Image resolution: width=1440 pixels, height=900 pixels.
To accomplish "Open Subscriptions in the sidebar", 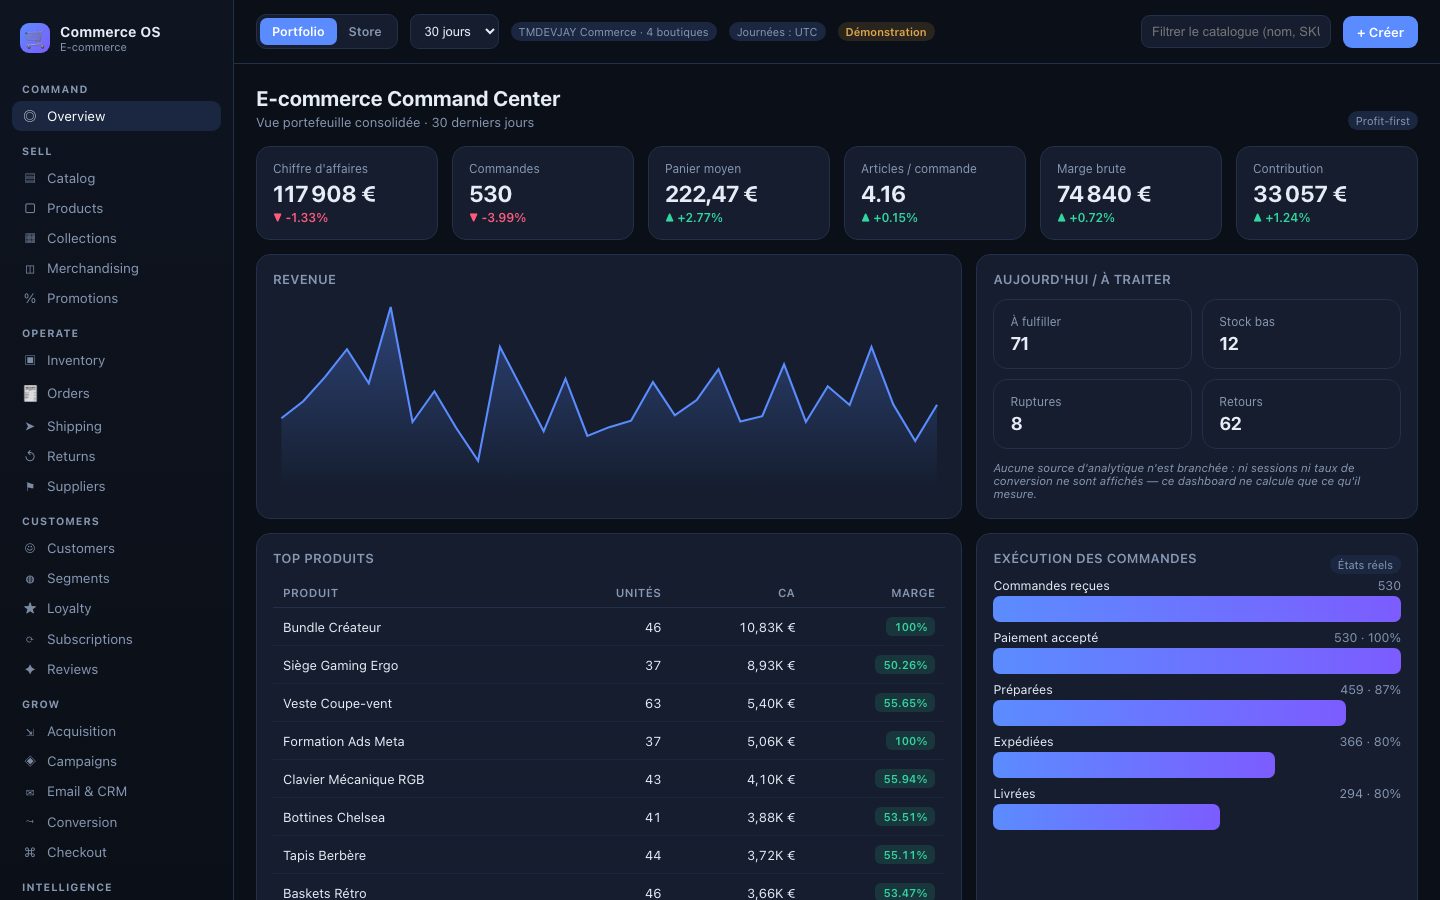I will pyautogui.click(x=116, y=639).
